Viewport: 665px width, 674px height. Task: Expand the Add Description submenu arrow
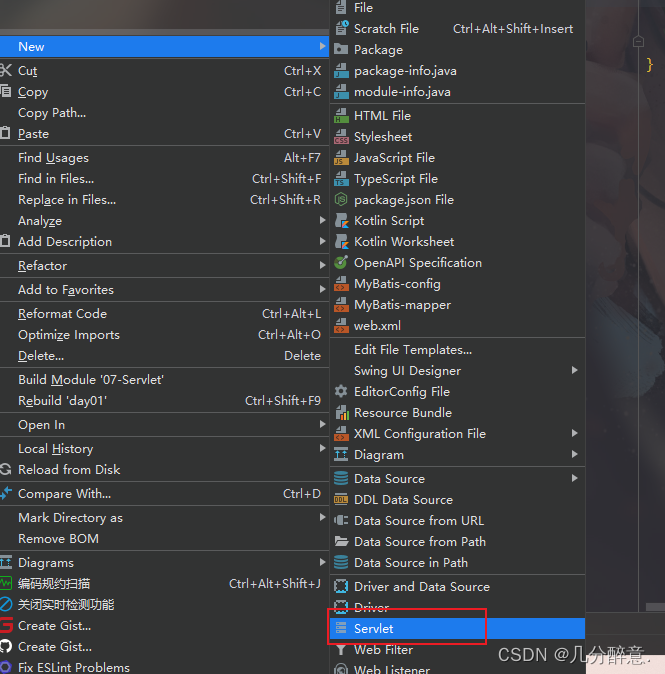(322, 241)
